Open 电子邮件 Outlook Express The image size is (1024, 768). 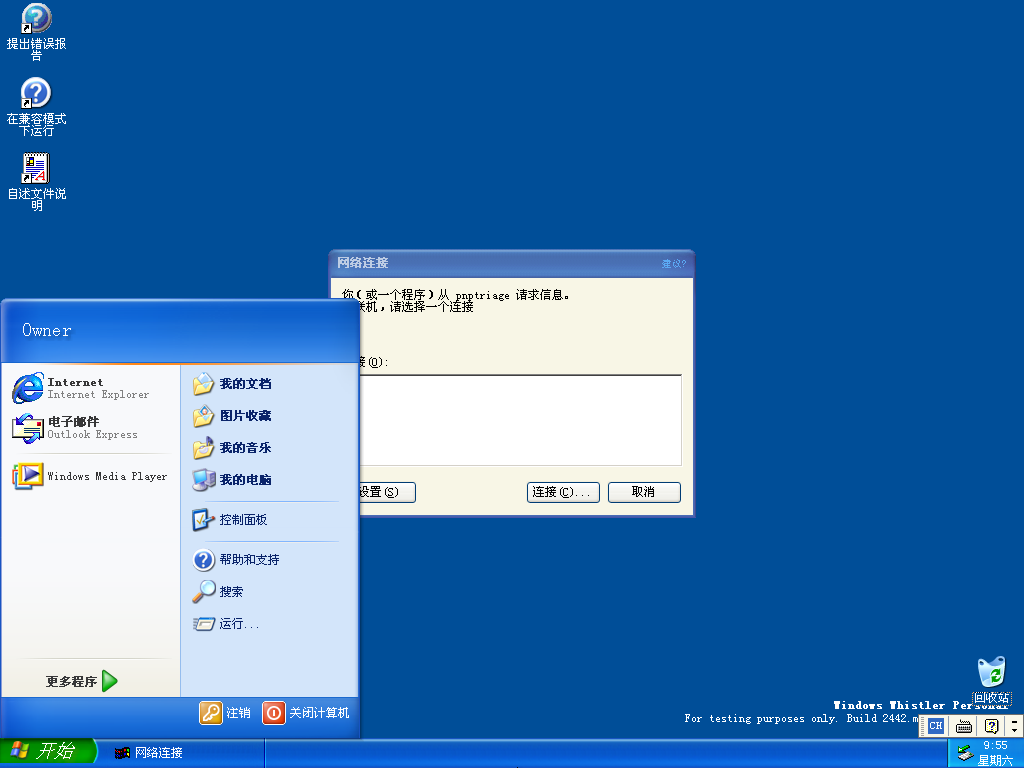(x=90, y=428)
